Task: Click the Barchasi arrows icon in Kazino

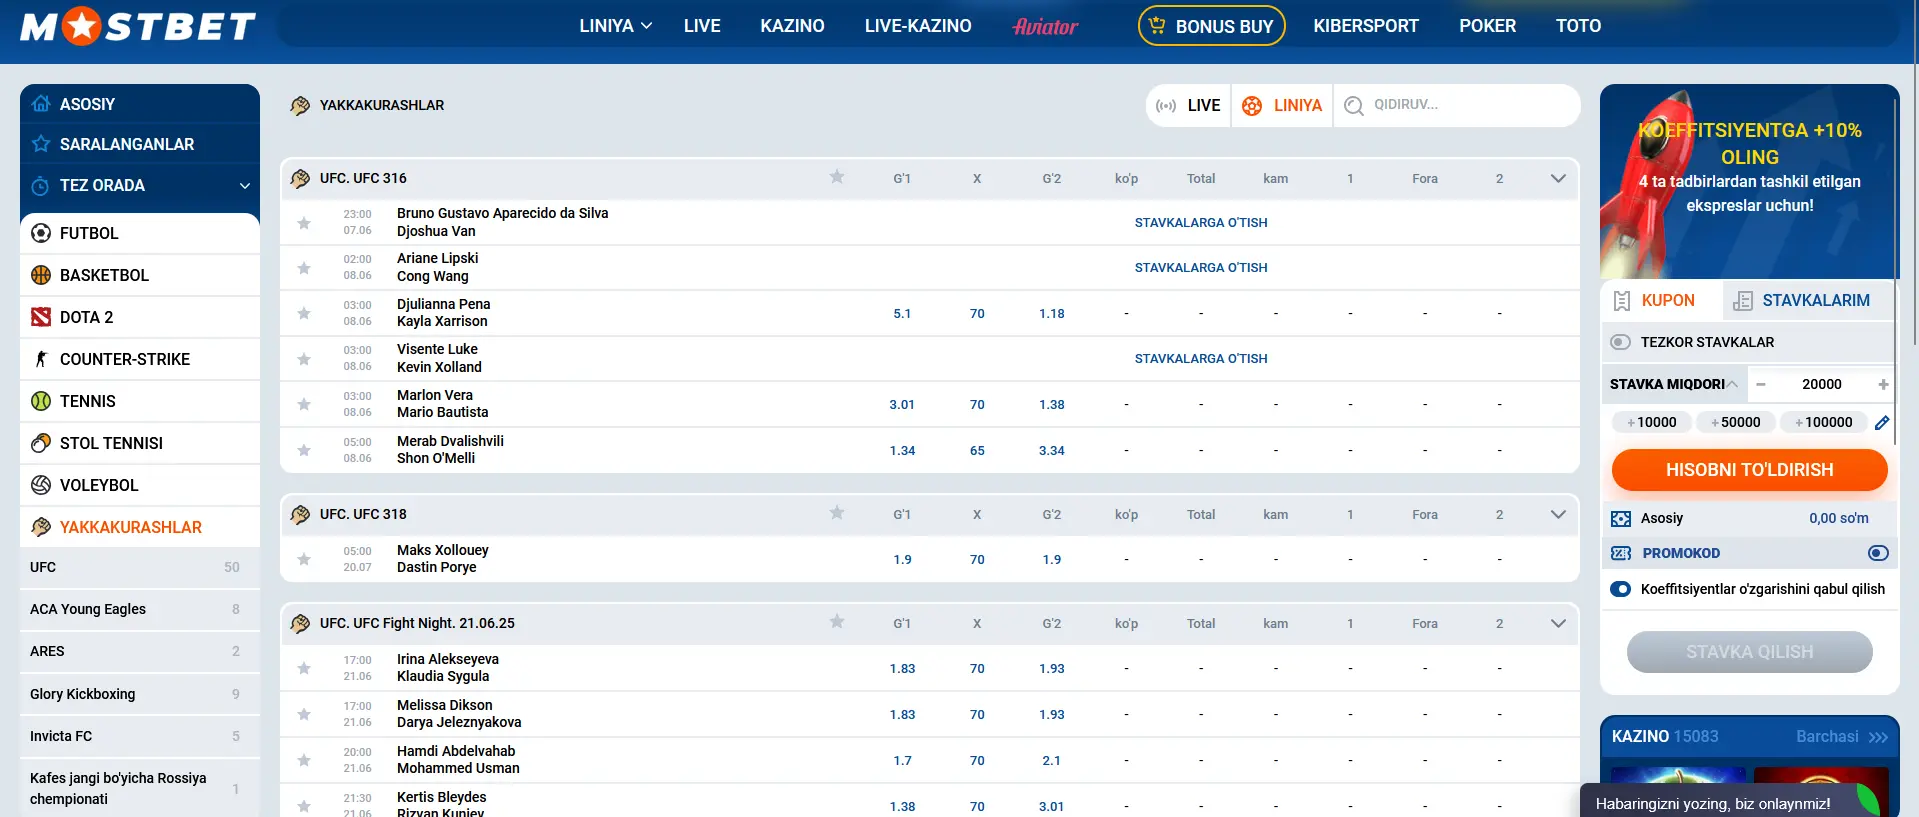Action: point(1878,737)
